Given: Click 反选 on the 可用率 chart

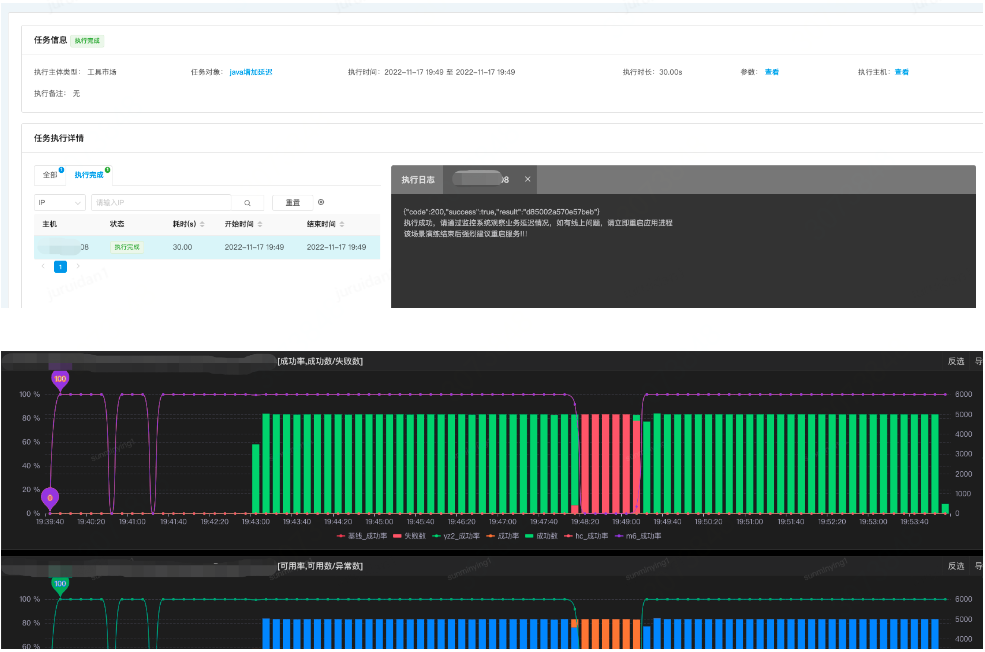Looking at the screenshot, I should [955, 566].
